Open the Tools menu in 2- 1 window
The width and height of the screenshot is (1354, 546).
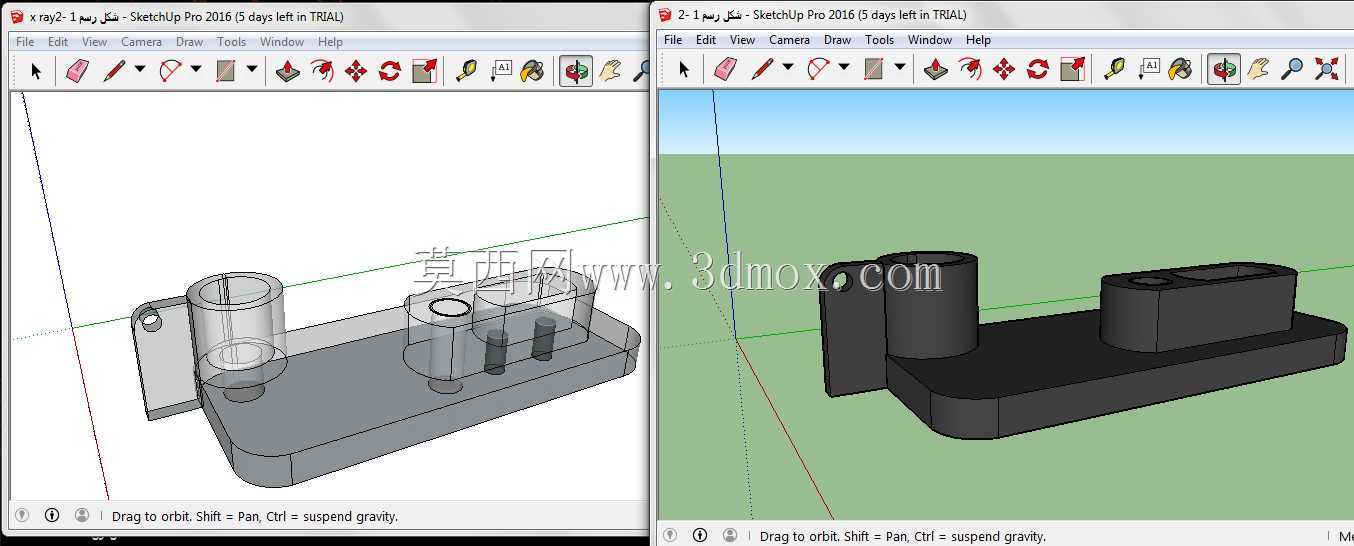[x=879, y=40]
